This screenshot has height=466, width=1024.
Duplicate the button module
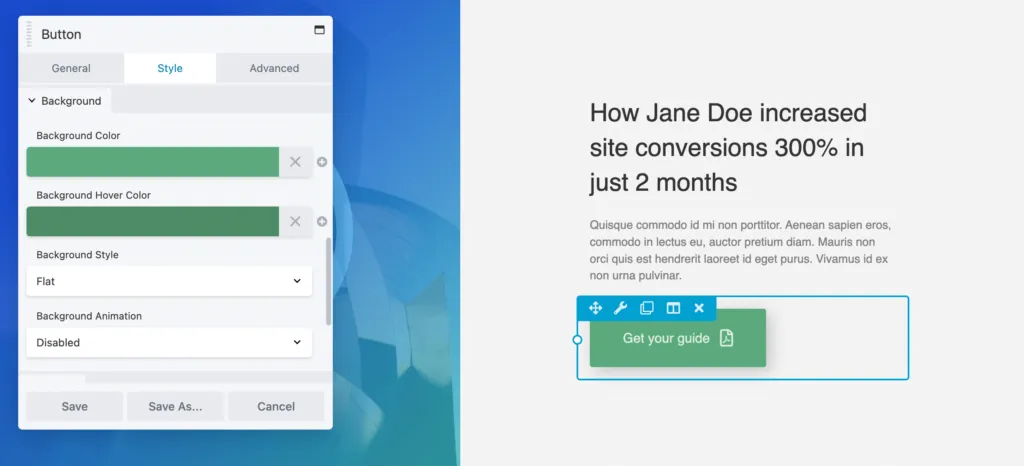(647, 308)
